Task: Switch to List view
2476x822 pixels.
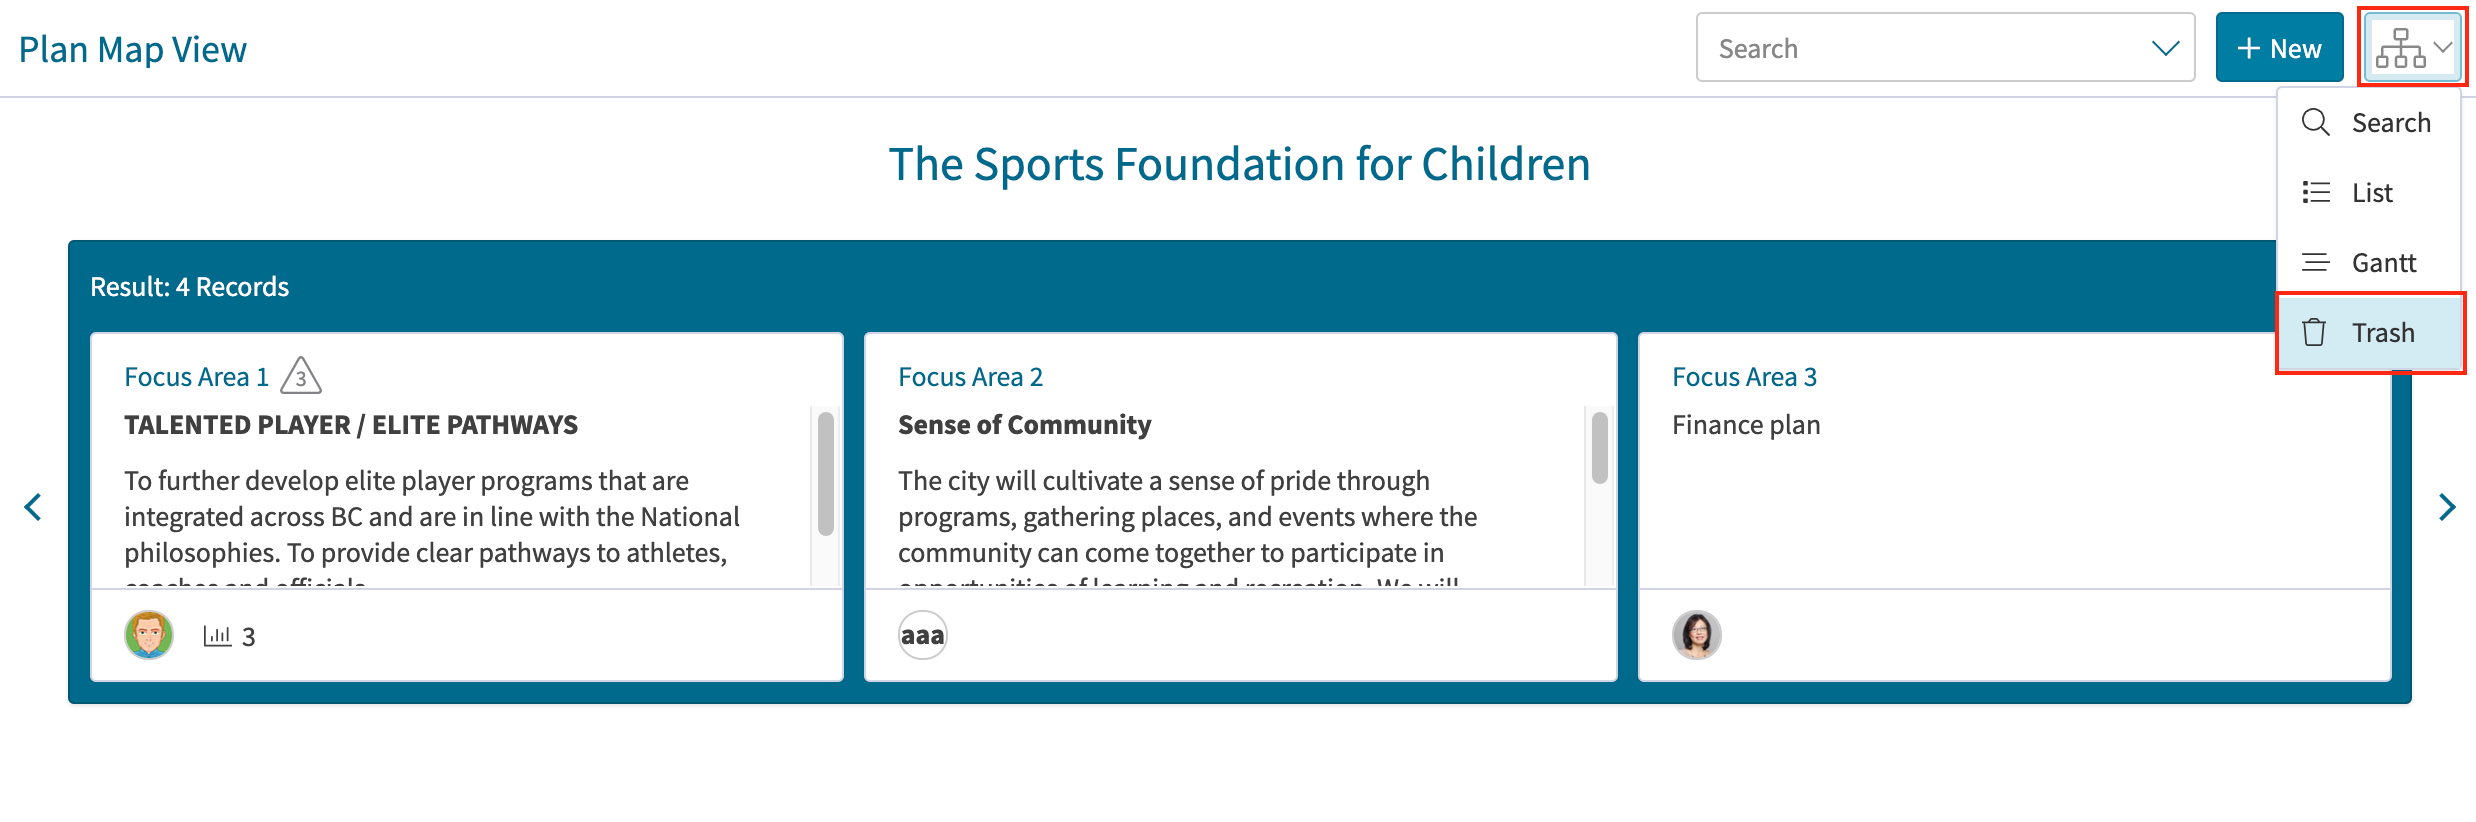Action: [2369, 193]
